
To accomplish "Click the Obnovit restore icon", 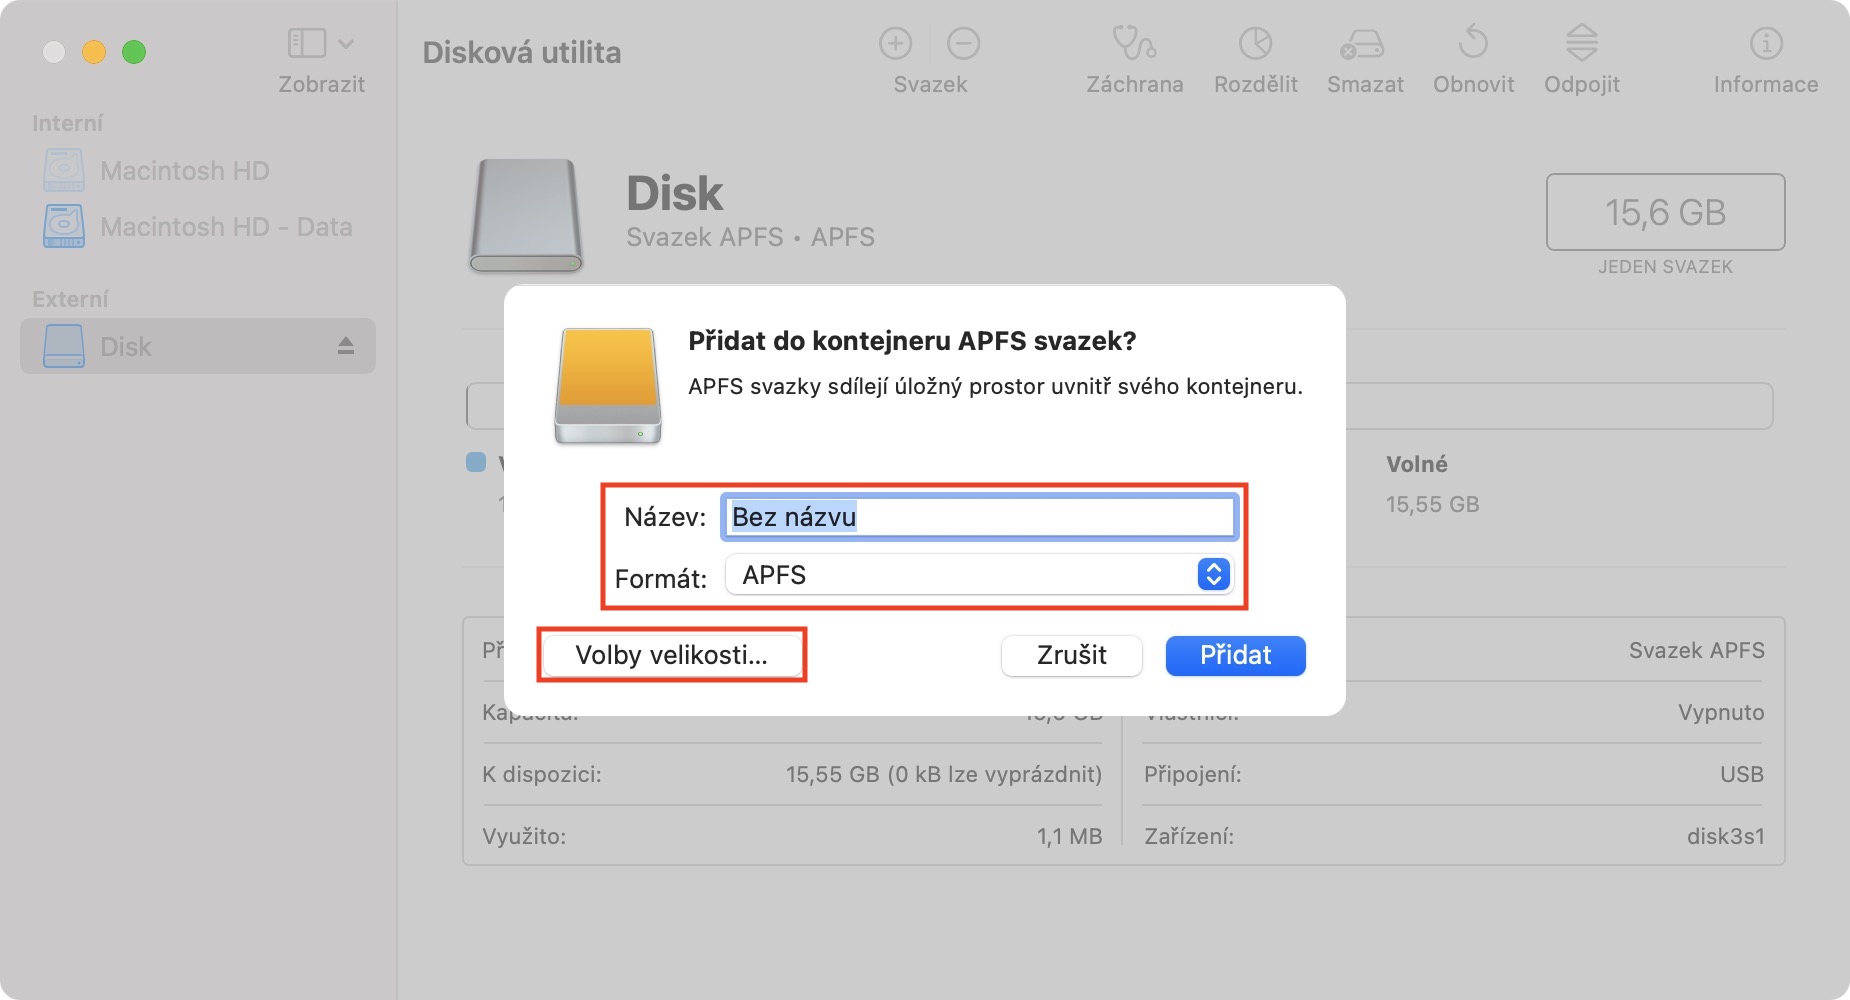I will pos(1473,44).
